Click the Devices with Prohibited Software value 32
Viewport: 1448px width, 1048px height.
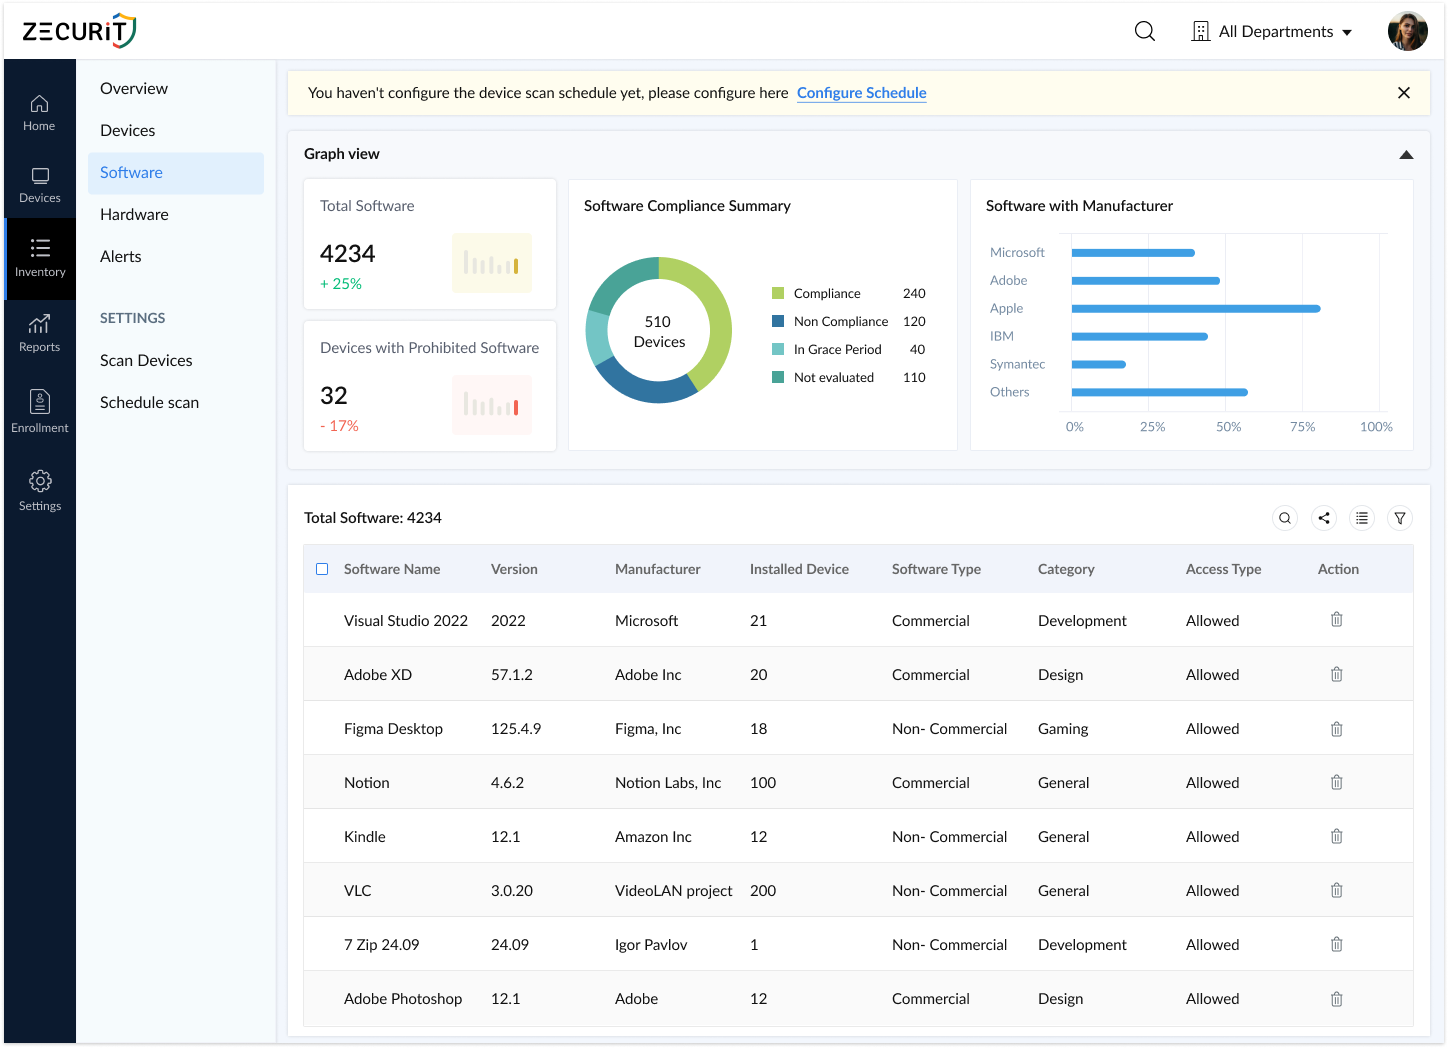334,396
